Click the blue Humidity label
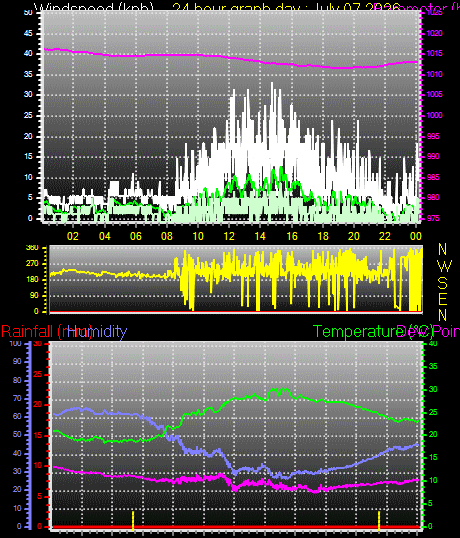460x538 pixels. coord(97,331)
